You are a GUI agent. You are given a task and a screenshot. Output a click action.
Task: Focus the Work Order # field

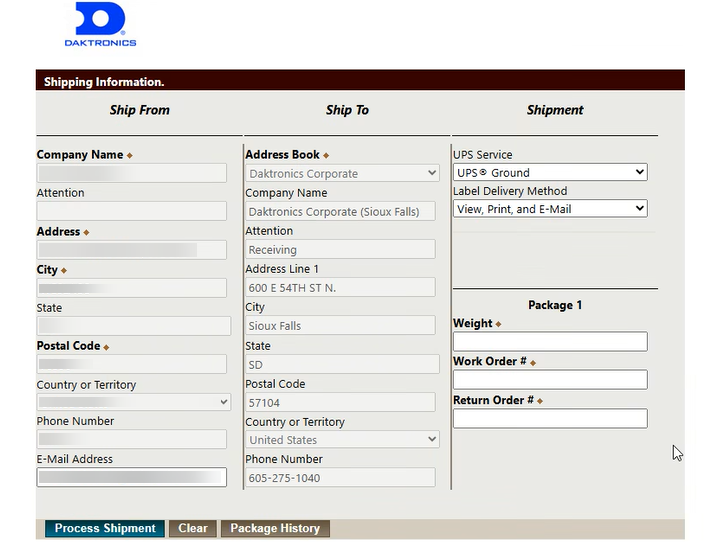550,380
